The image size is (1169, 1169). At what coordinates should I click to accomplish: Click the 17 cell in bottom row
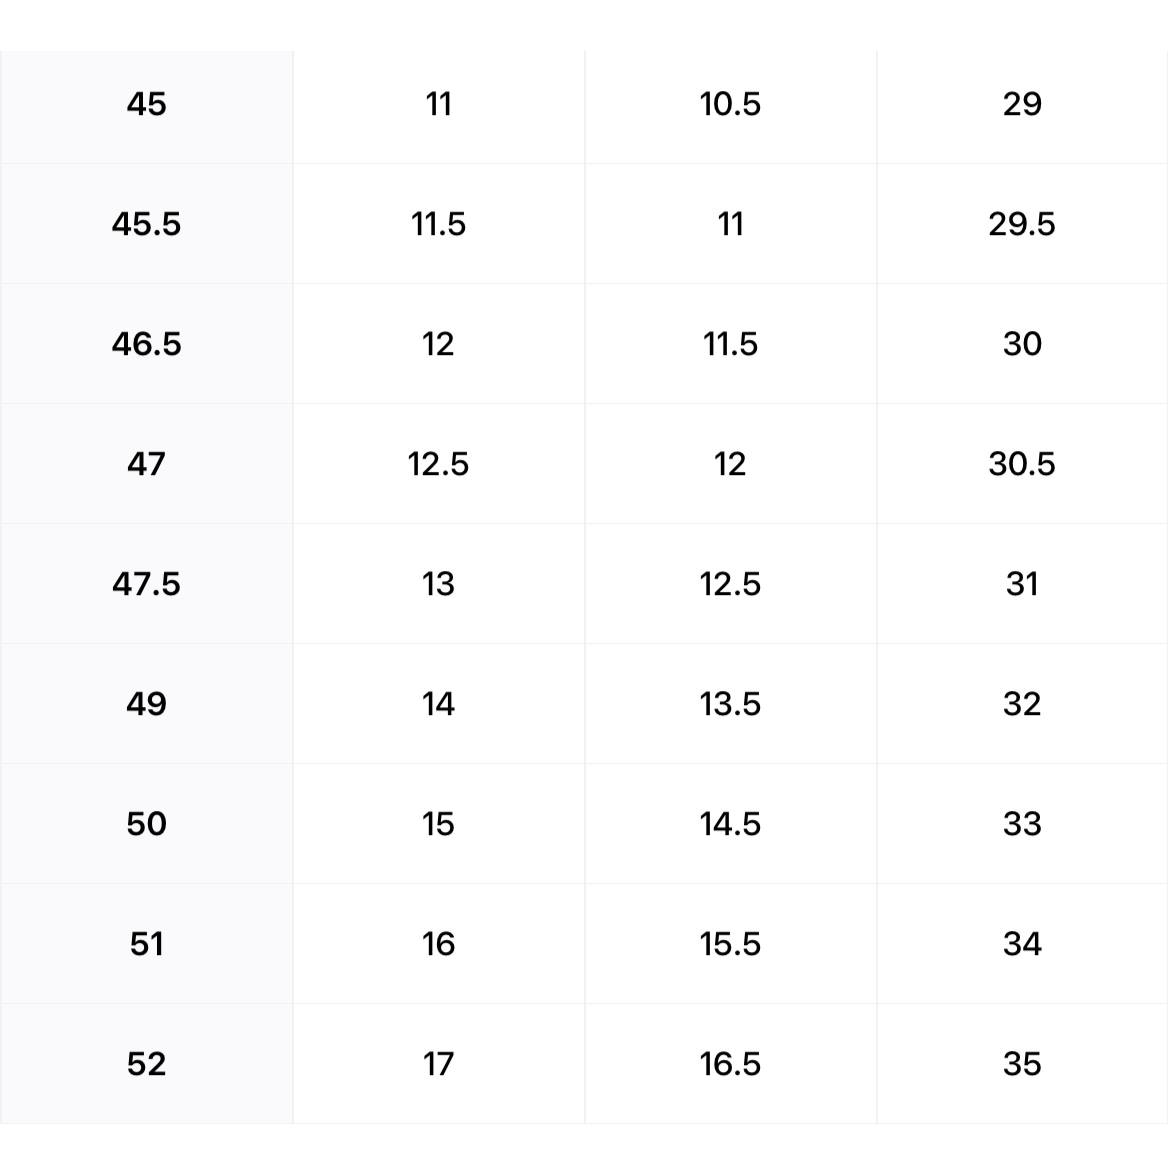[x=438, y=1064]
